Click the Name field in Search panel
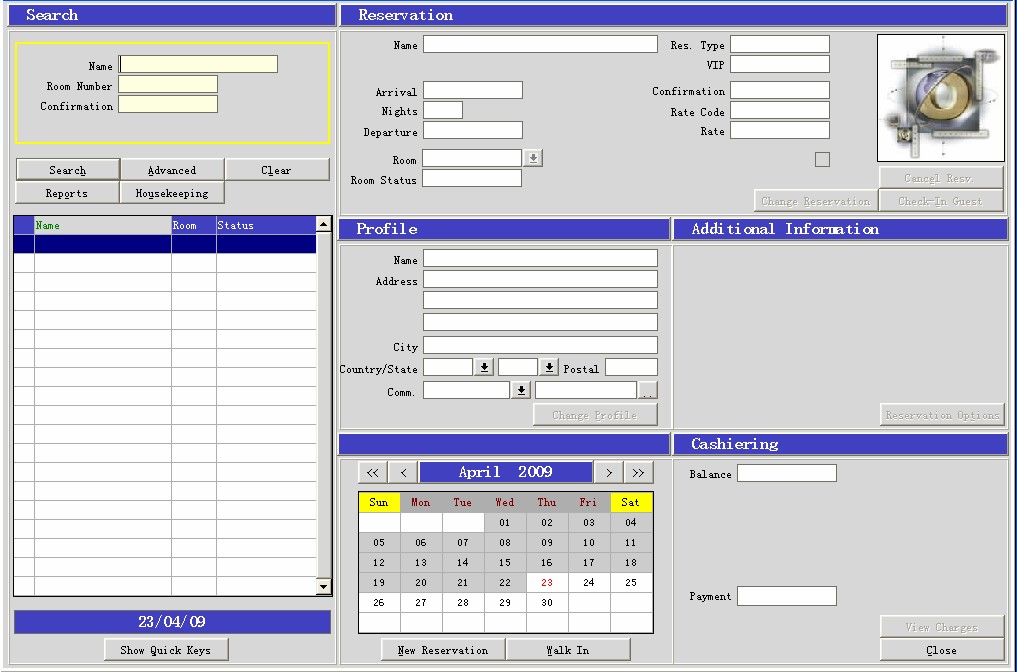Viewport: 1017px width, 672px height. [x=198, y=65]
